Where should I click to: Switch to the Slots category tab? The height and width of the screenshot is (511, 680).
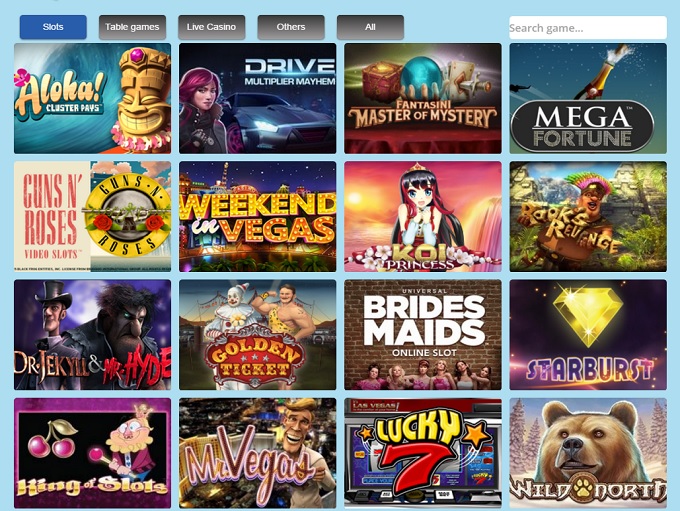pos(53,27)
